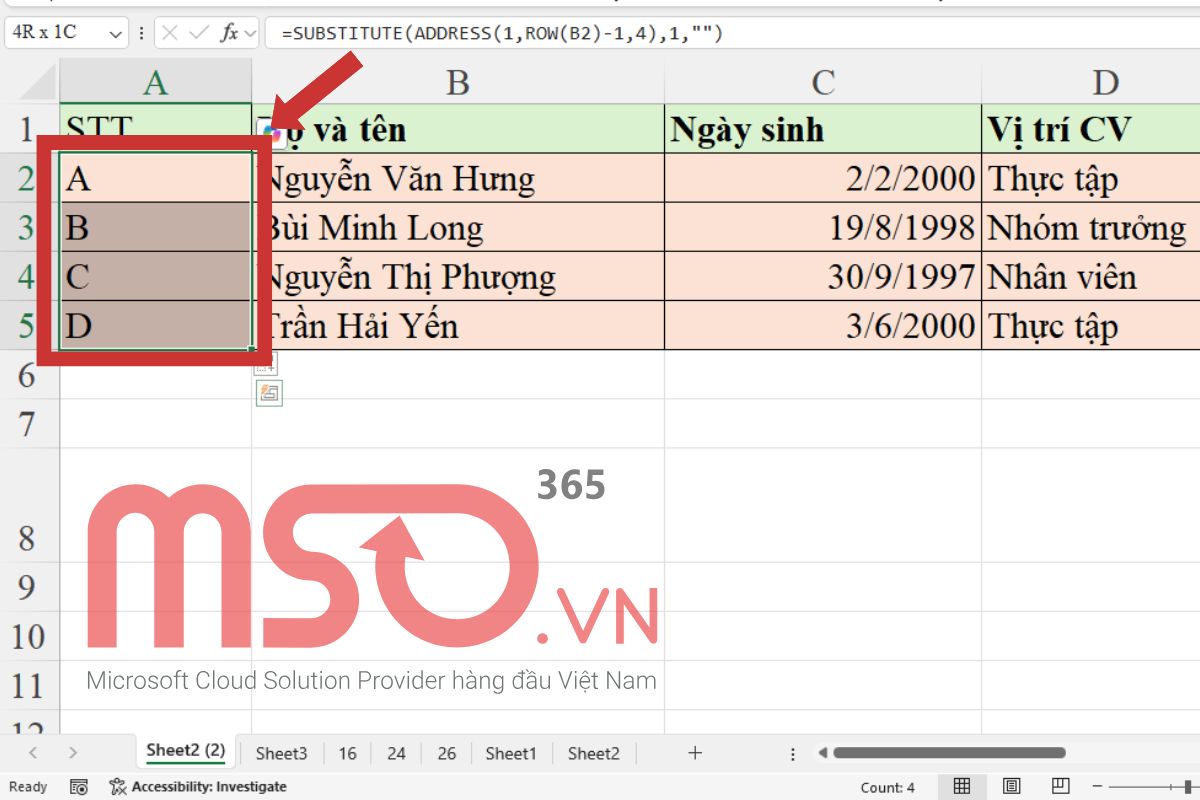Image resolution: width=1200 pixels, height=800 pixels.
Task: Click the date cell '3/6/2000'
Action: 823,326
